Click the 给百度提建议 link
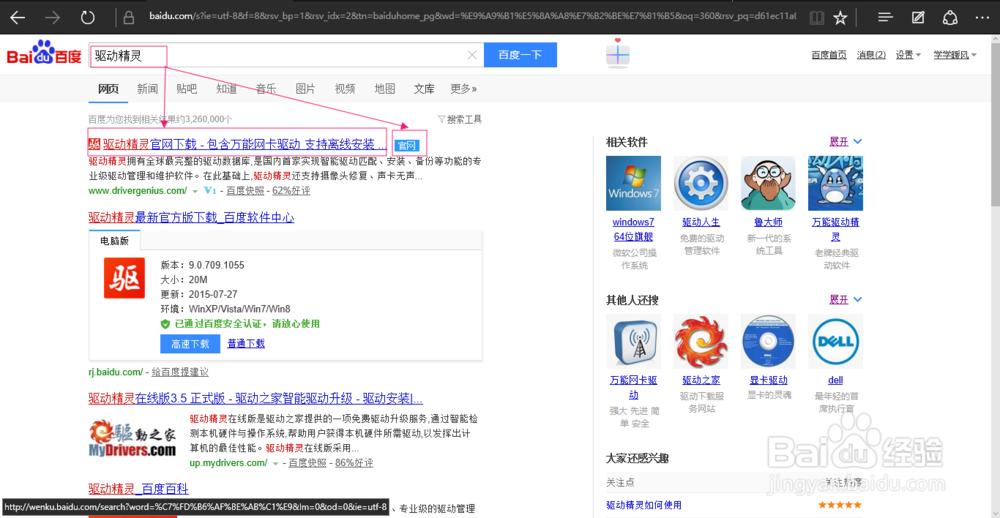 (180, 371)
